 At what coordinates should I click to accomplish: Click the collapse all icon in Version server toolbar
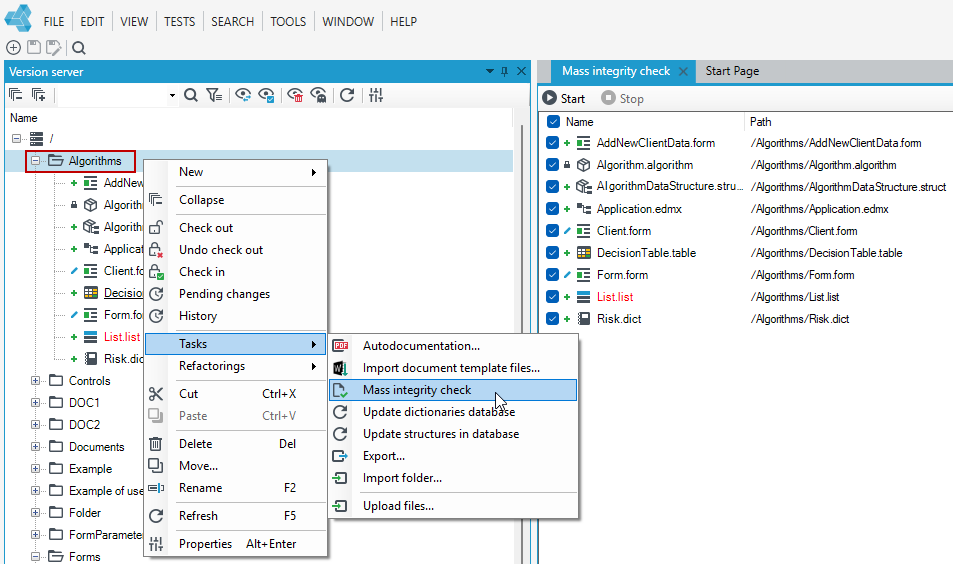coord(16,95)
